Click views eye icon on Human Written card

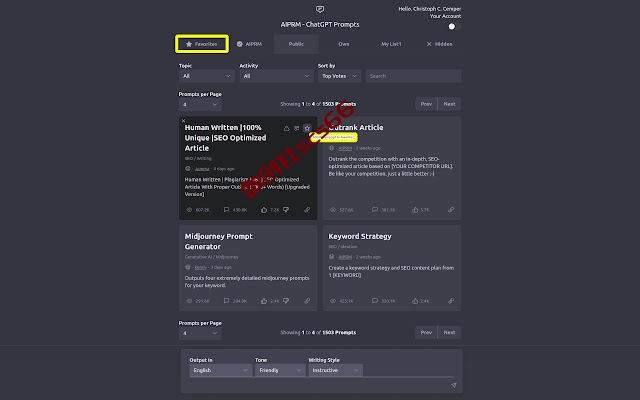point(189,210)
